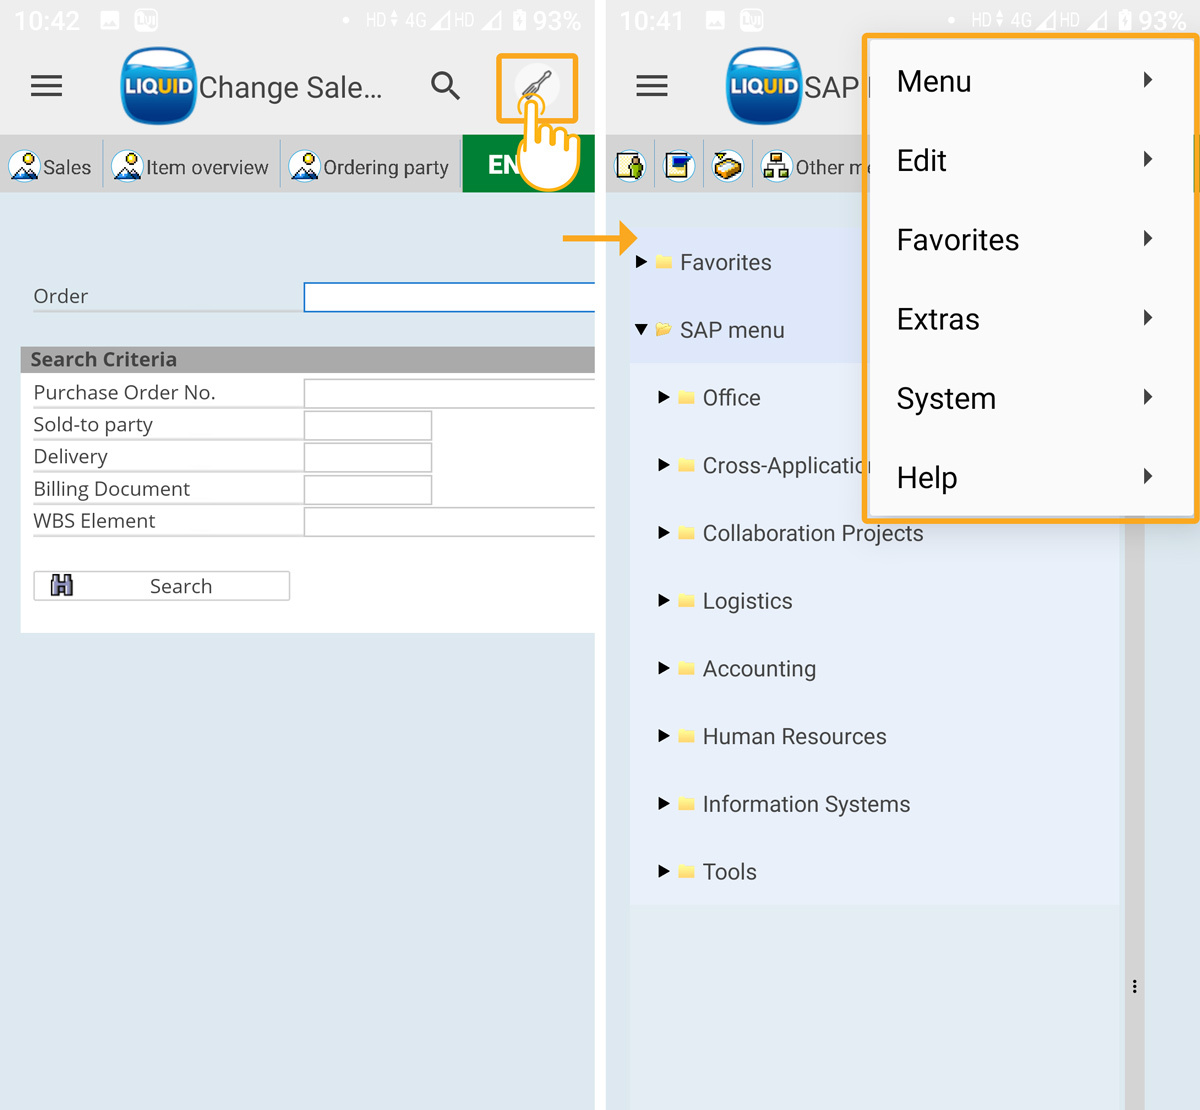Select the Accounting tree item
This screenshot has width=1200, height=1110.
point(759,669)
